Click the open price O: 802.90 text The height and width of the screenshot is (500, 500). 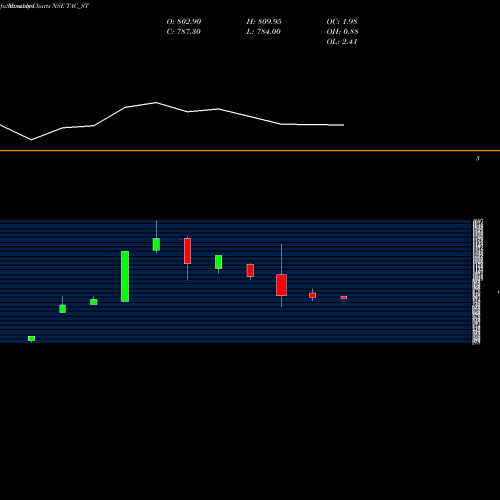pyautogui.click(x=184, y=22)
